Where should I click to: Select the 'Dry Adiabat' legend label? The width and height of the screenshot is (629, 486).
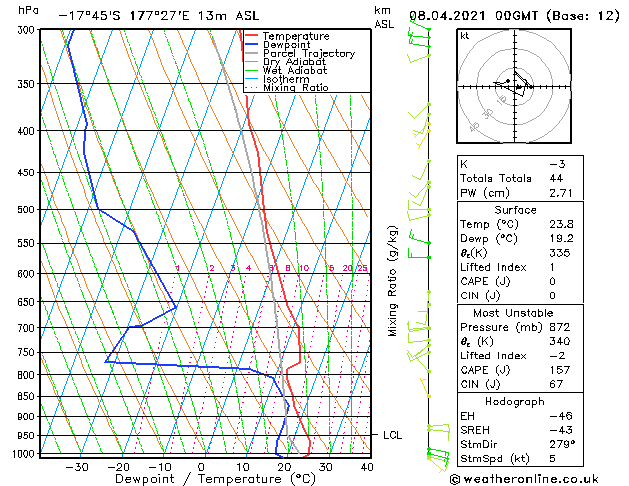coord(294,62)
